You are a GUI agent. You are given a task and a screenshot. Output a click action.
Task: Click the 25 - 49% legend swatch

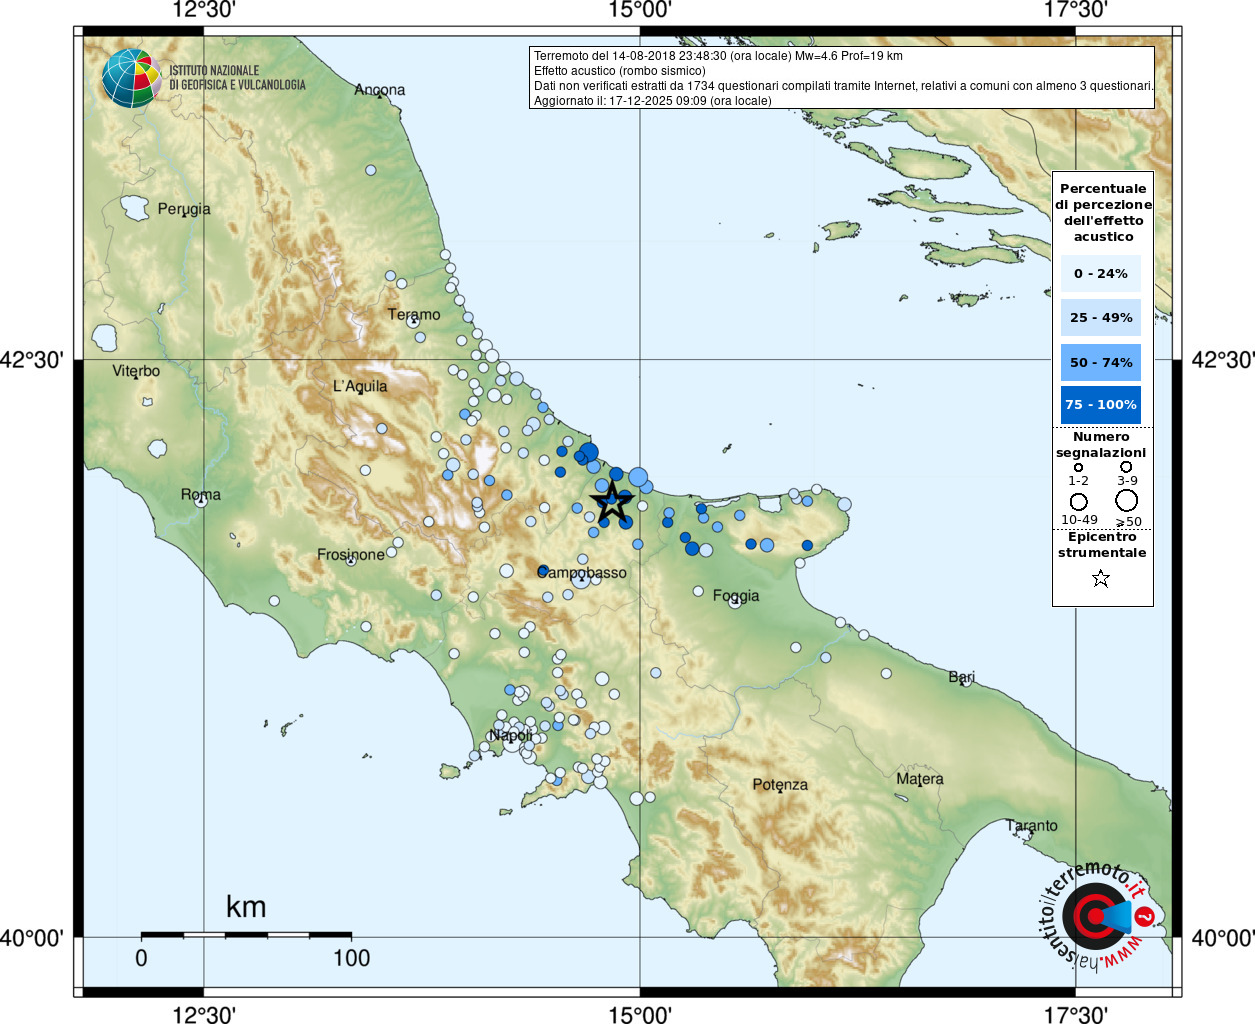tap(1100, 318)
